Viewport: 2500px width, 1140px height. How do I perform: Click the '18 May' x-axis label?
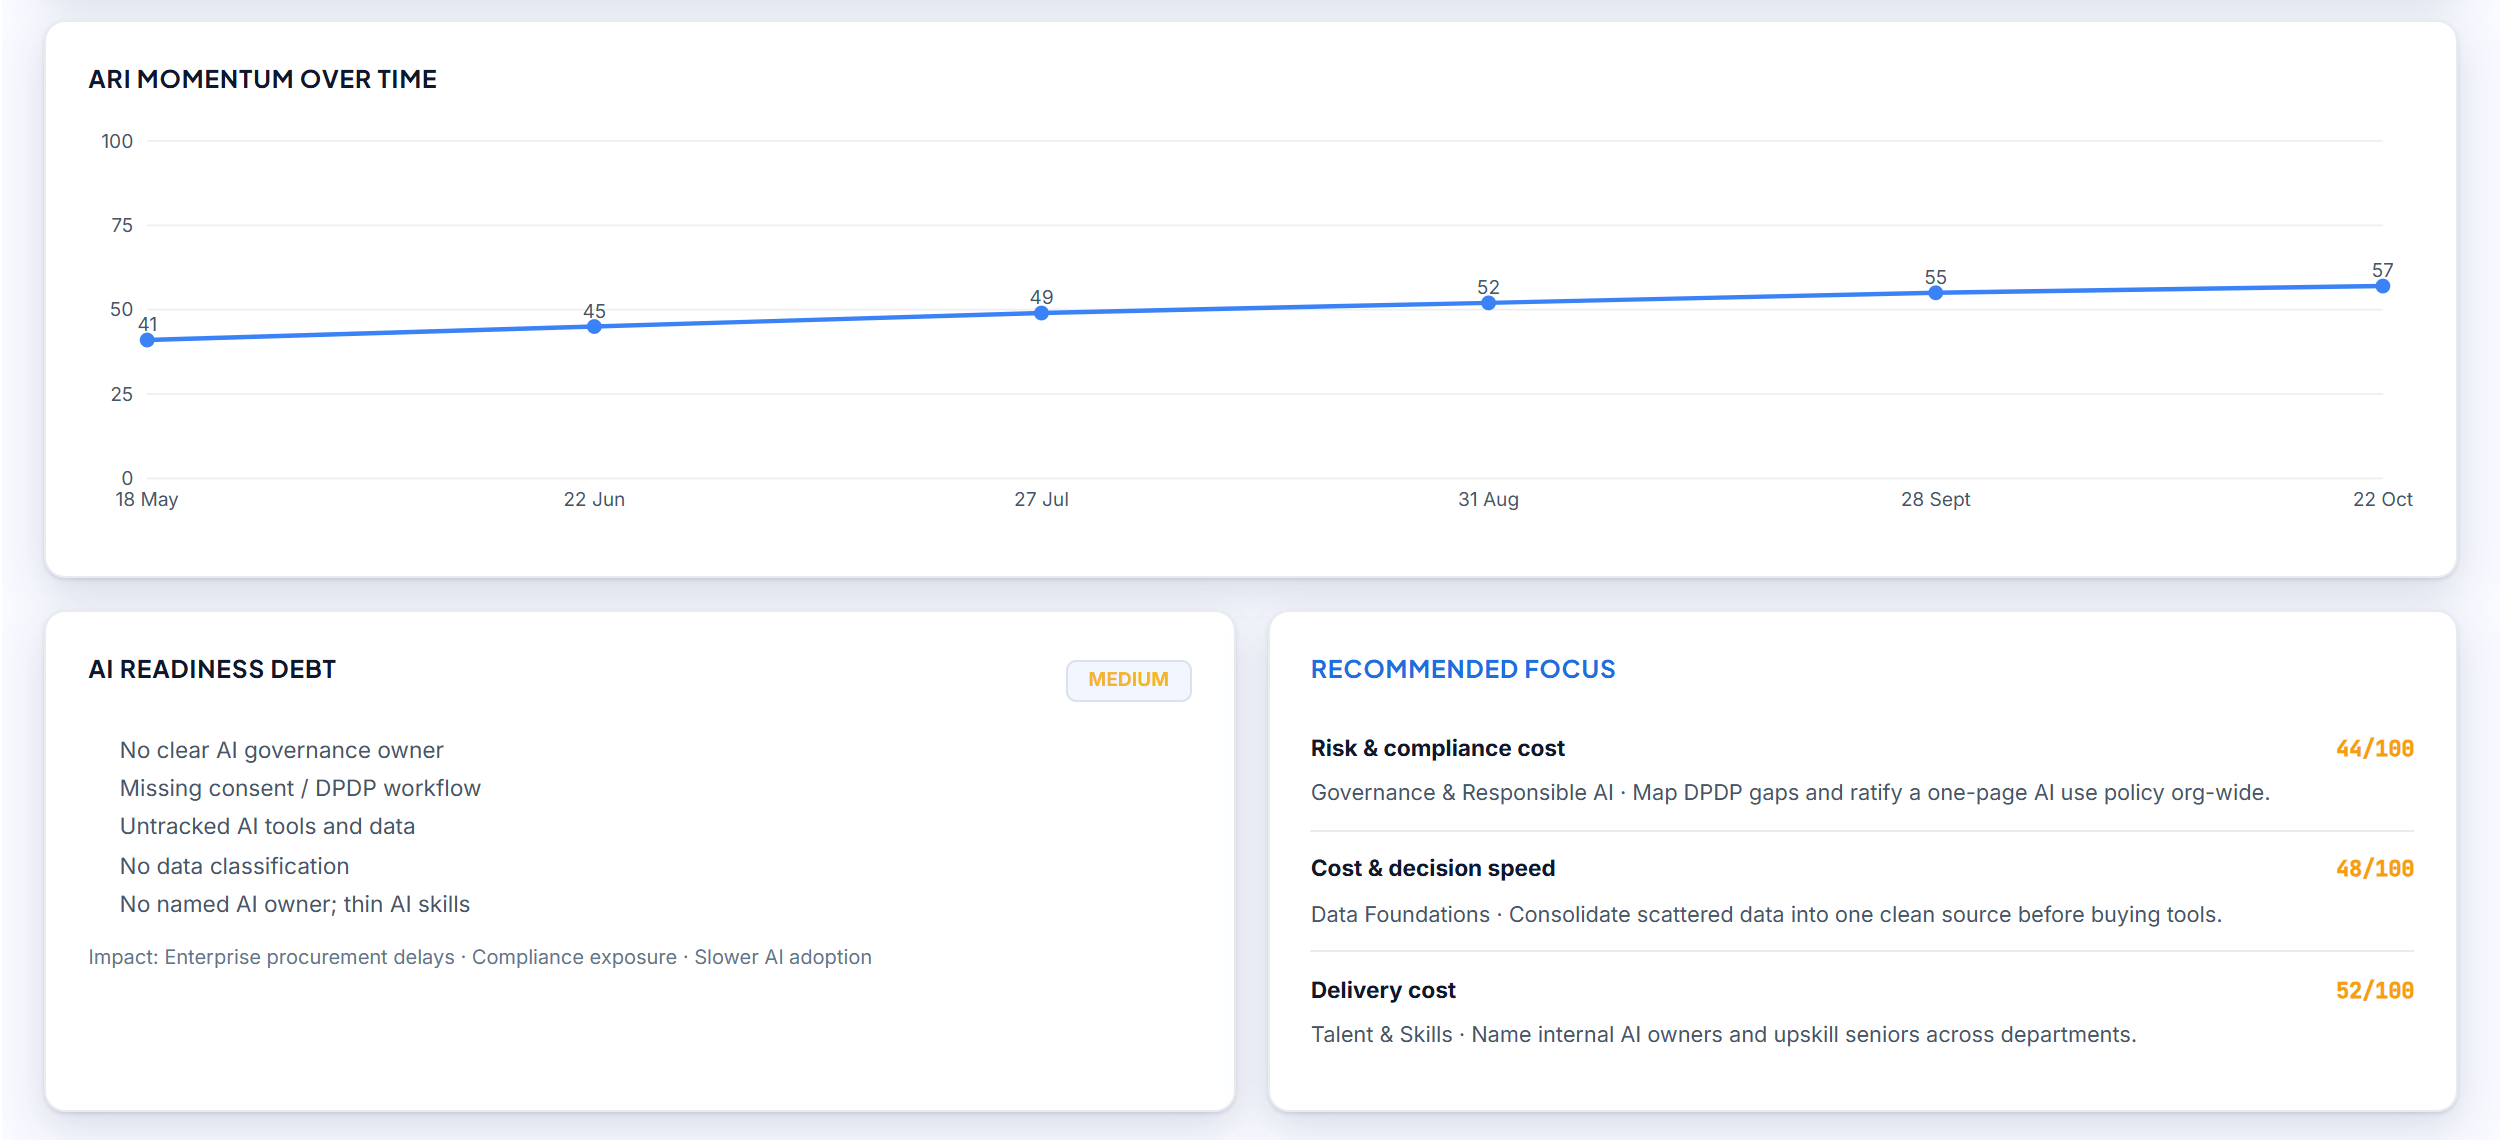click(x=146, y=499)
